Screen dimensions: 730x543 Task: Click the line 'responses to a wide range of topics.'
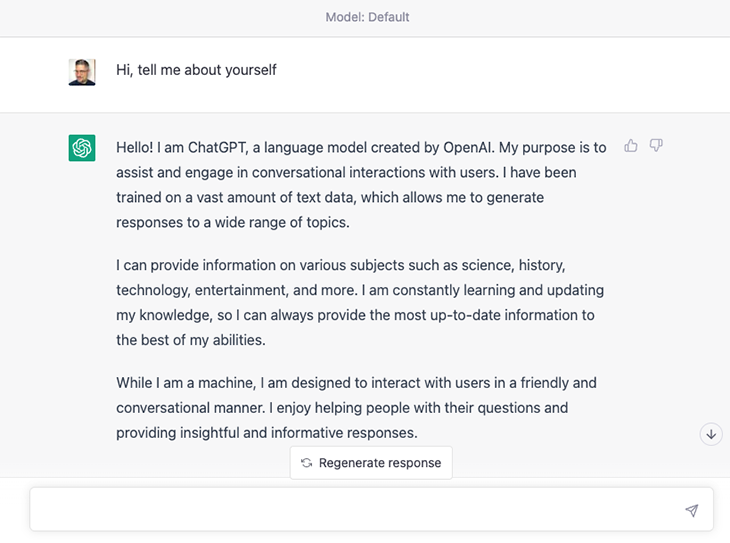click(x=232, y=223)
